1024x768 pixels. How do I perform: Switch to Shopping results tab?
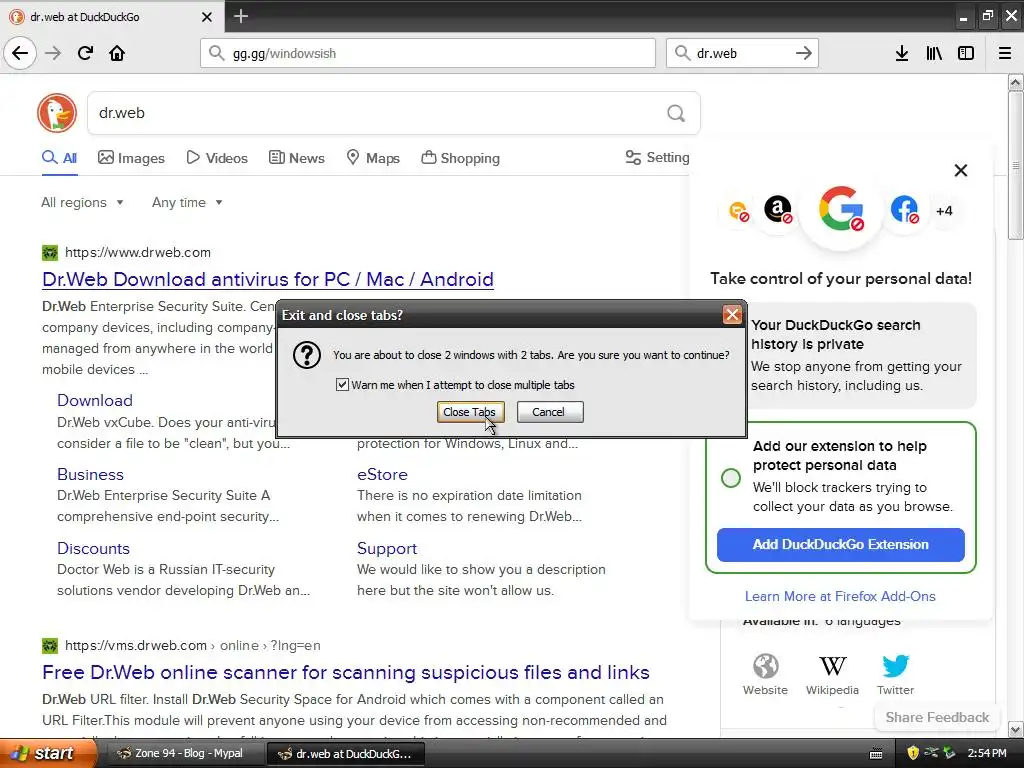[460, 158]
